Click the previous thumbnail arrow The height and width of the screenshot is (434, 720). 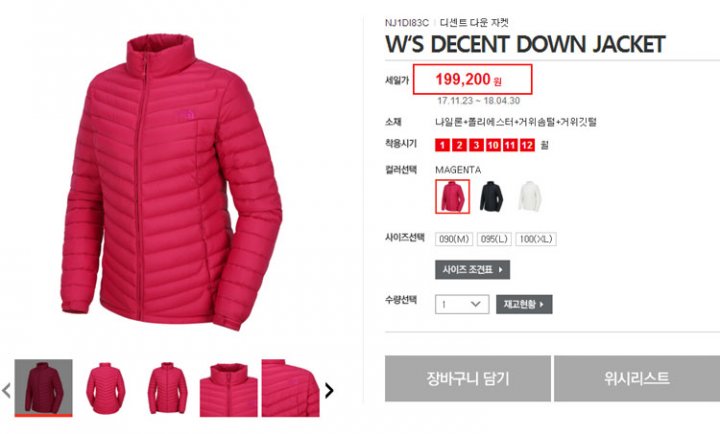[6, 390]
